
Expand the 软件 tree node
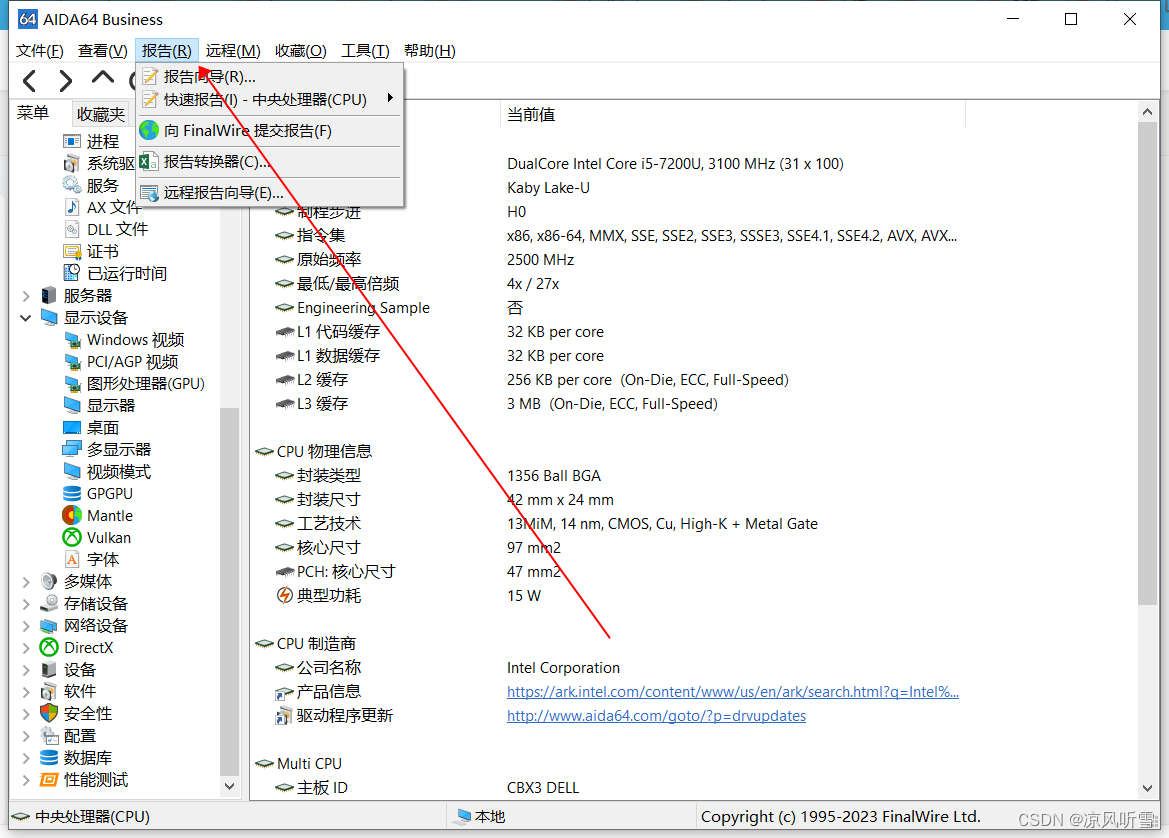pos(26,692)
